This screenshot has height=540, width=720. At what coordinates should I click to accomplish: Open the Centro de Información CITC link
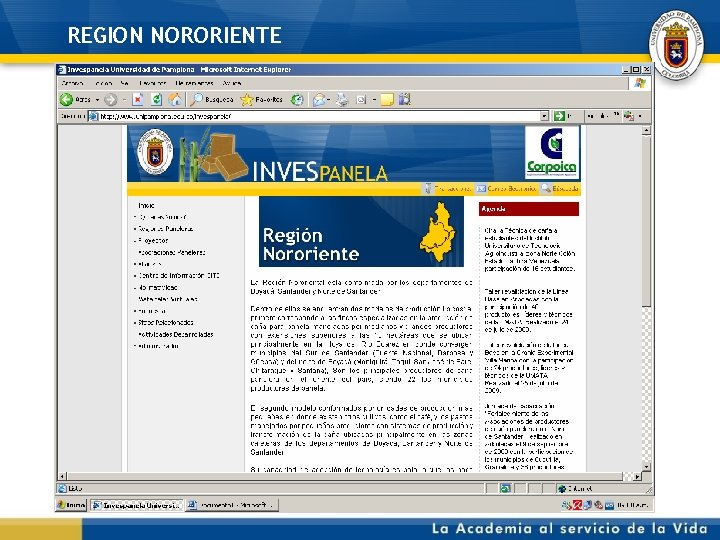tap(179, 276)
